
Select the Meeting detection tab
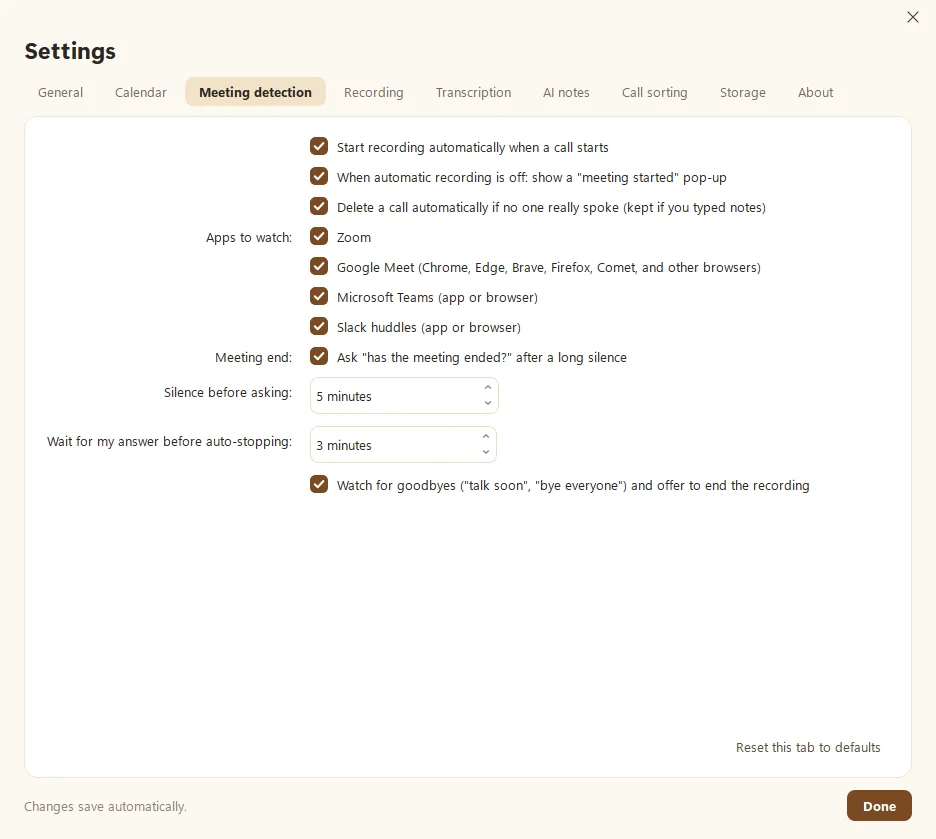pyautogui.click(x=255, y=92)
